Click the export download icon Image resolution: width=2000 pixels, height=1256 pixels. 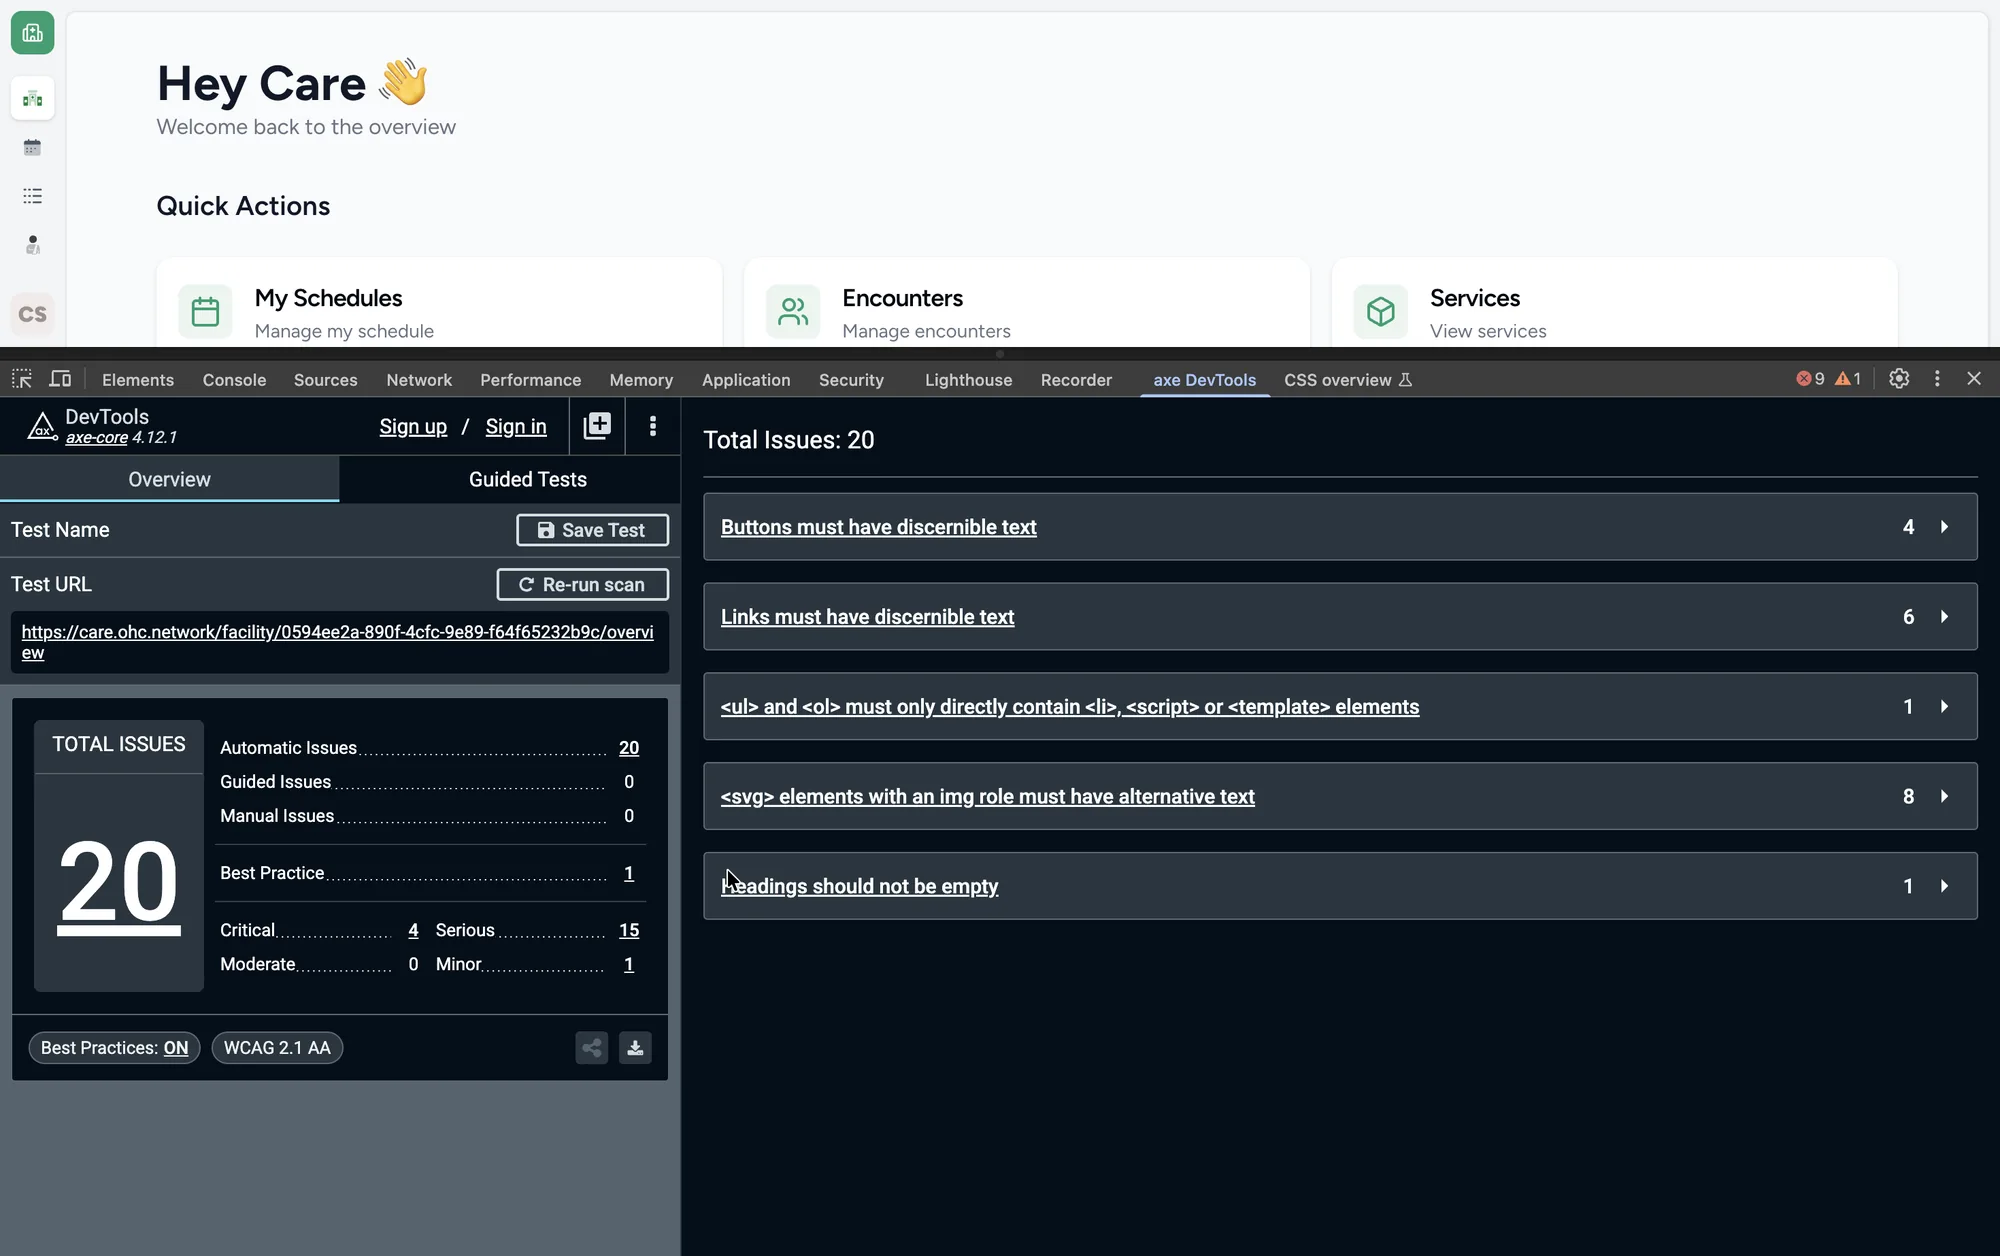coord(635,1048)
